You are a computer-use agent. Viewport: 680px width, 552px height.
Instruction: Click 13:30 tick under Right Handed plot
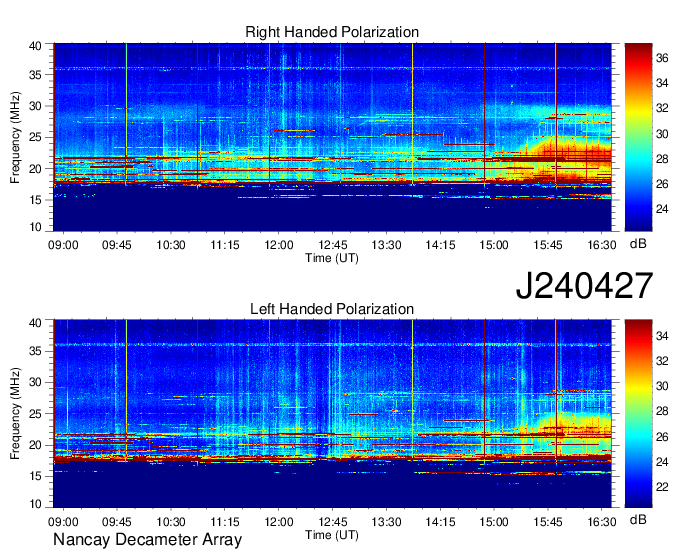[x=386, y=245]
